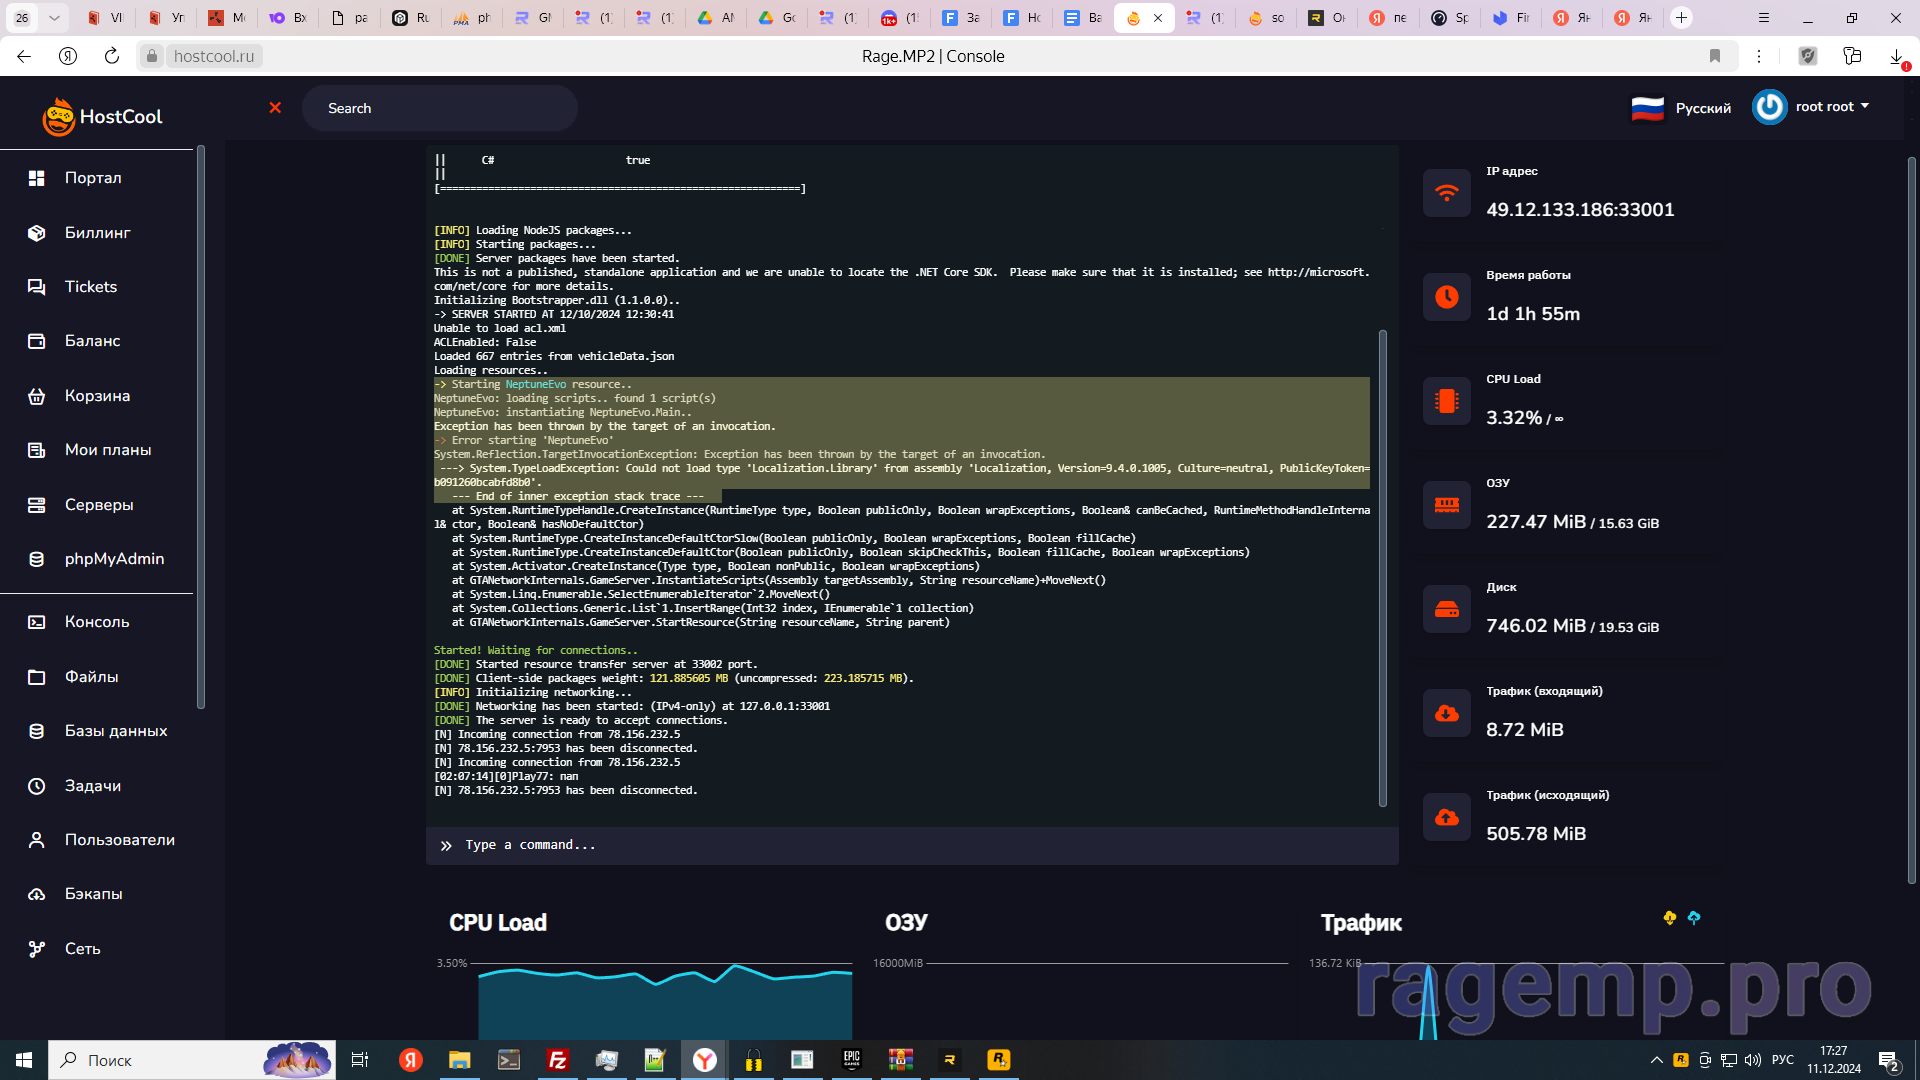The image size is (1920, 1080).
Task: Open the Серверы menu item
Action: click(x=98, y=505)
